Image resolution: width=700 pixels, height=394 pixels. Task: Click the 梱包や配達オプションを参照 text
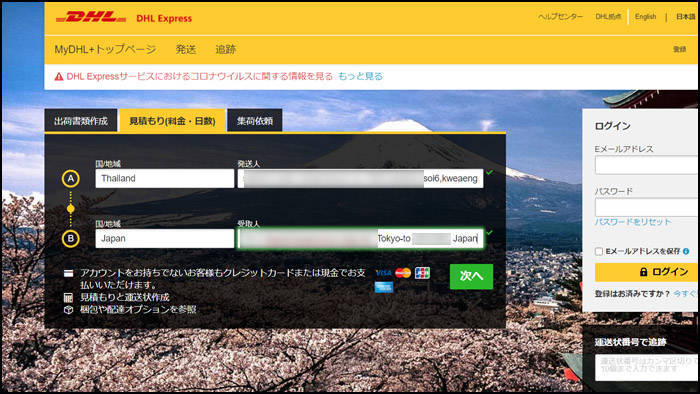(138, 310)
